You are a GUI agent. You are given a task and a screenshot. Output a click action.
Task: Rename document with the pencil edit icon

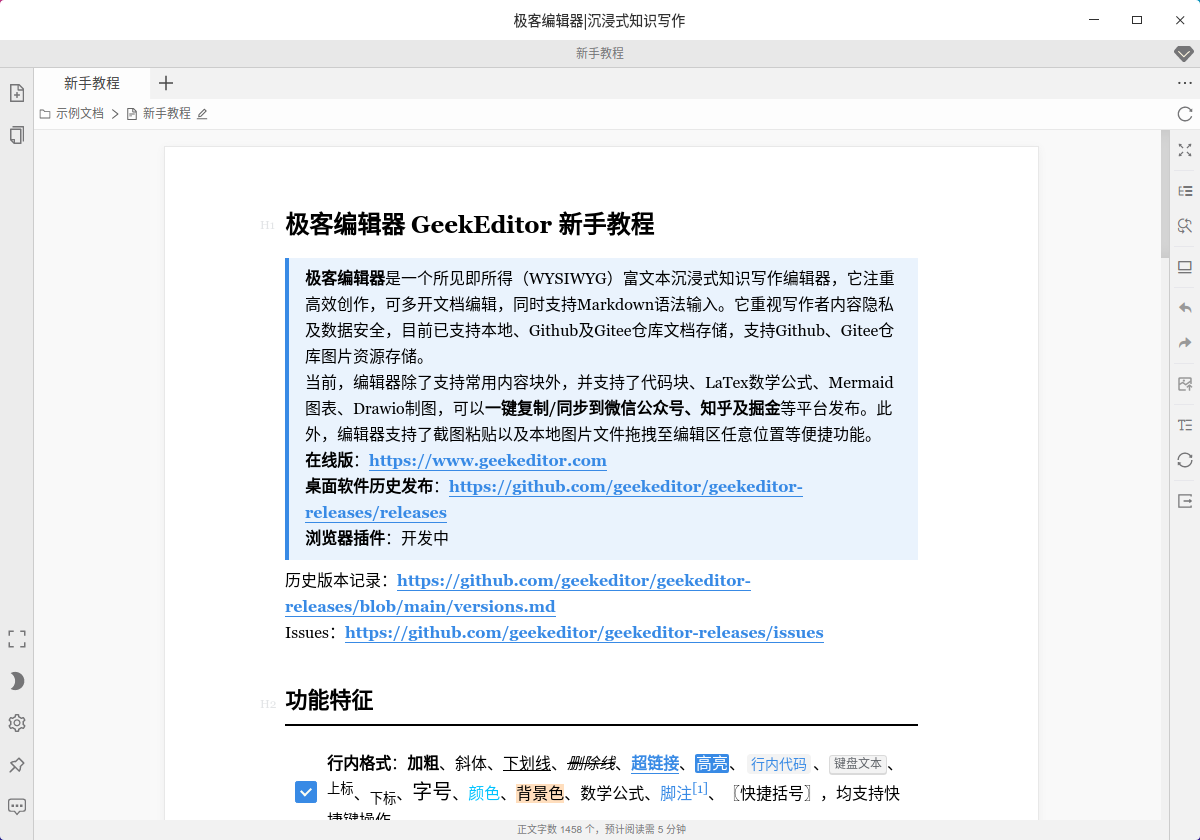202,114
